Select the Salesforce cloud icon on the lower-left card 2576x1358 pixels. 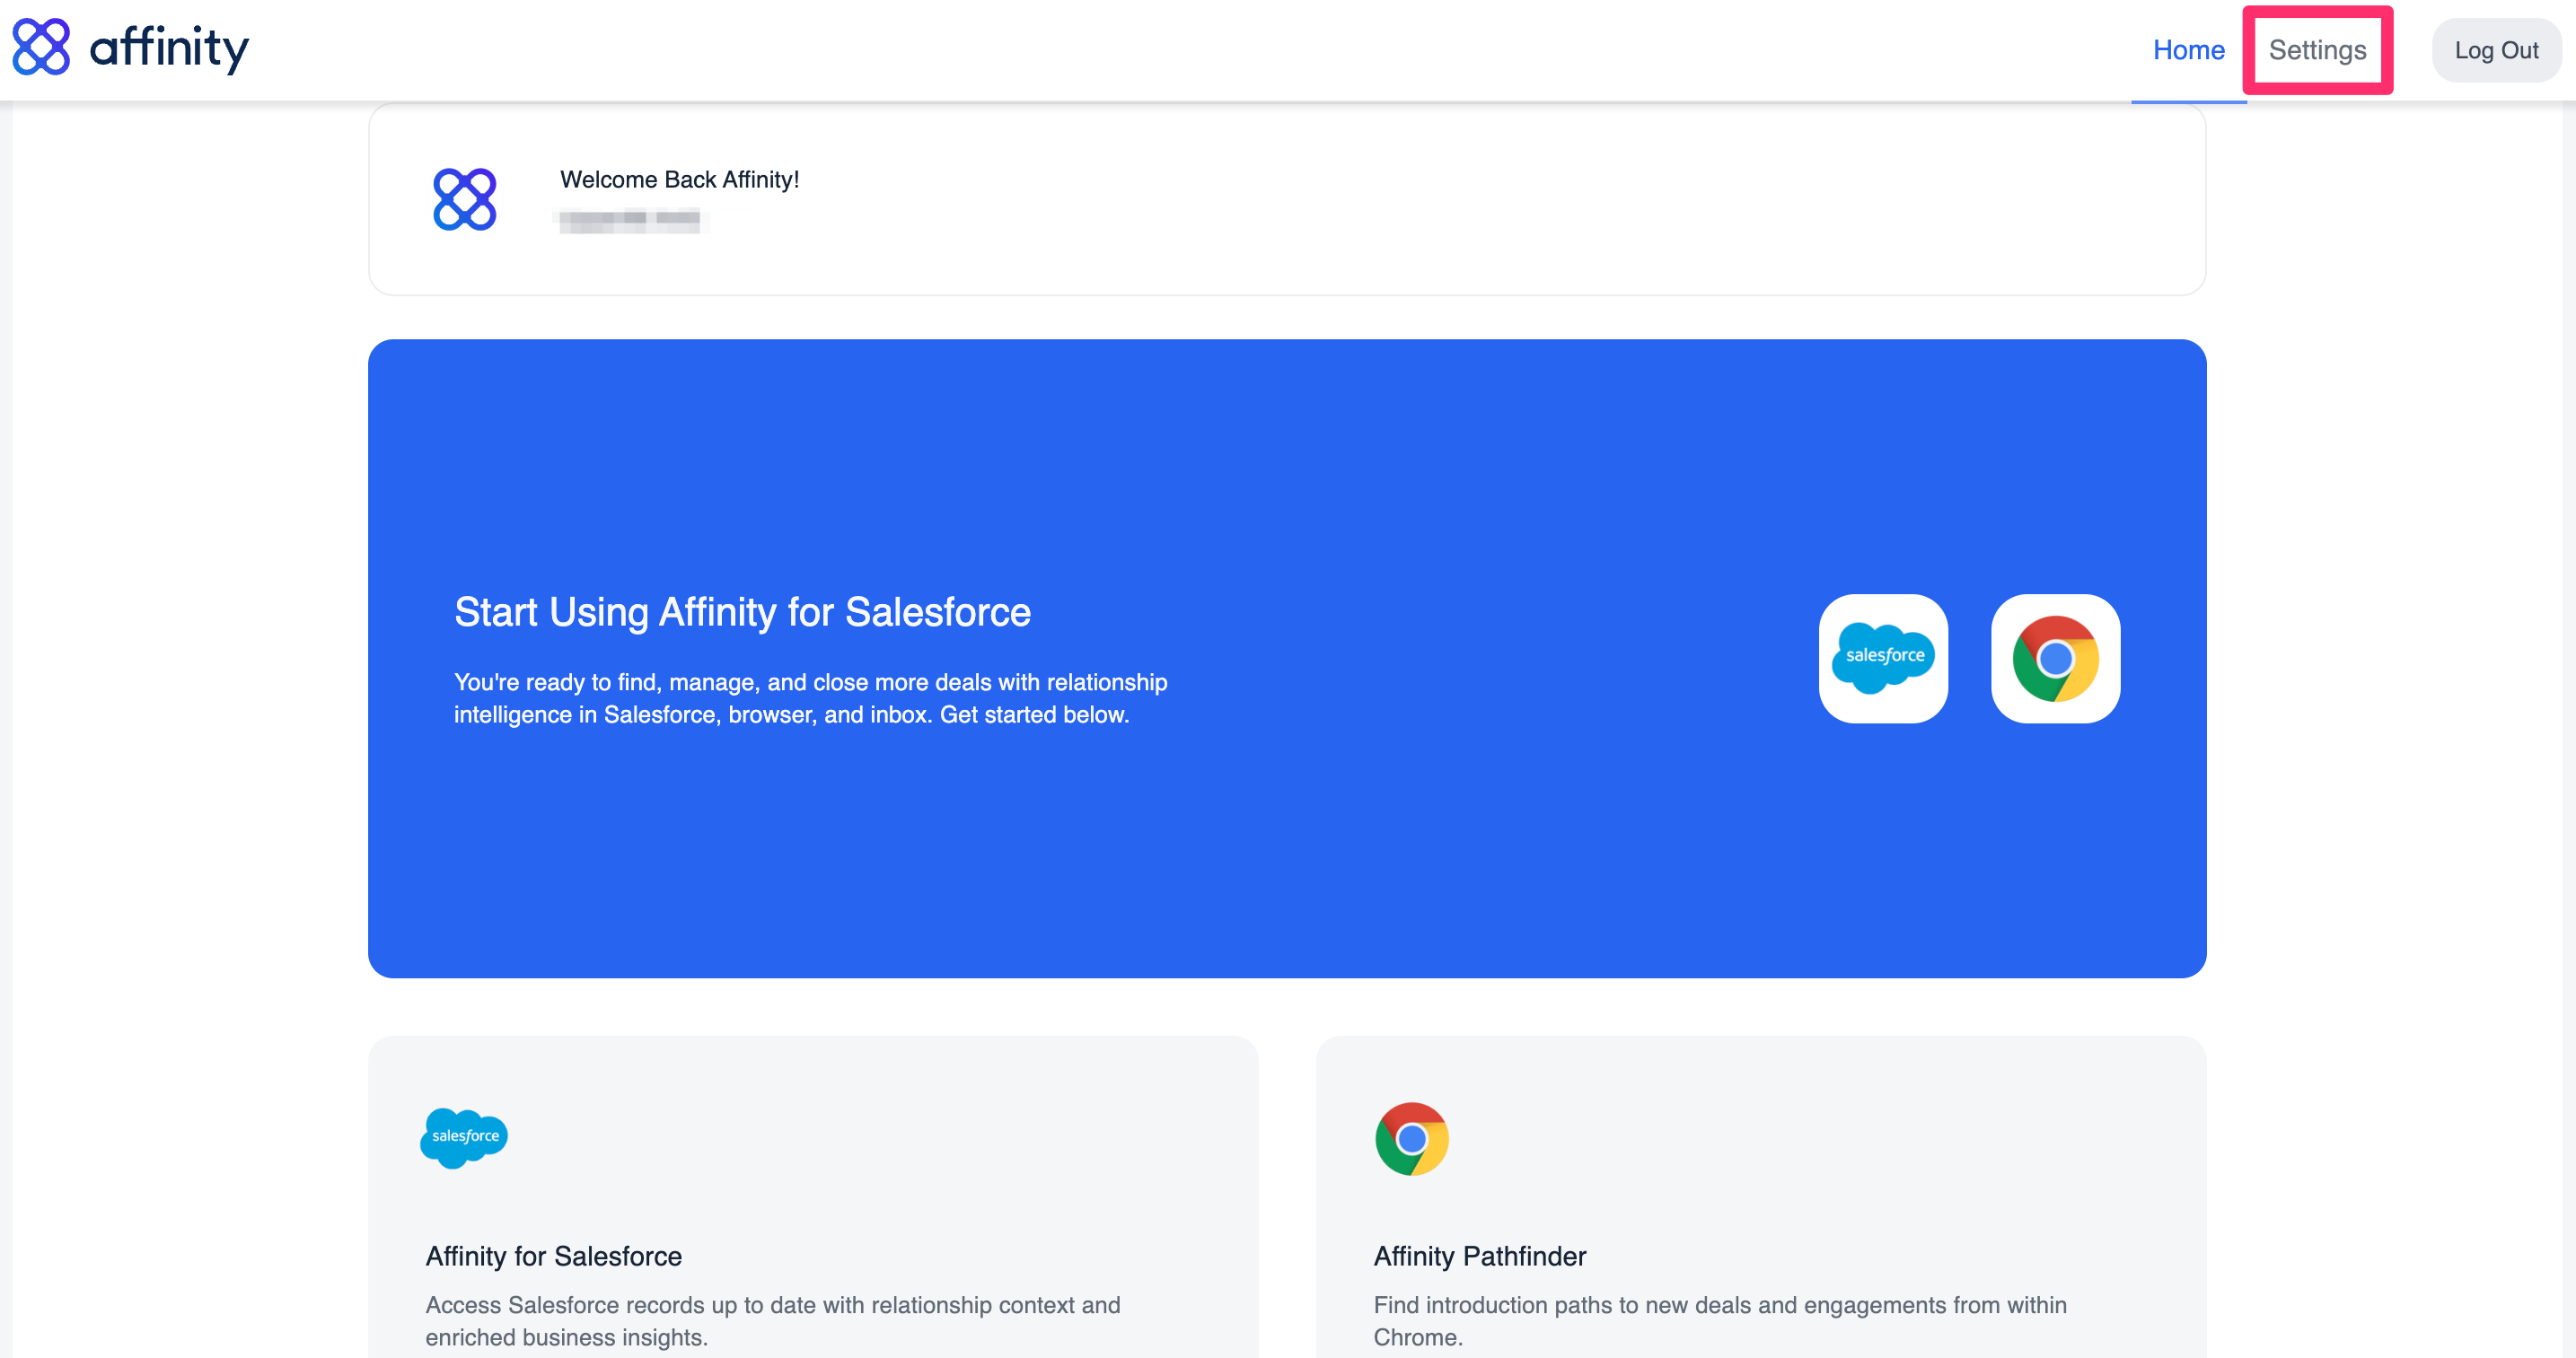click(463, 1138)
